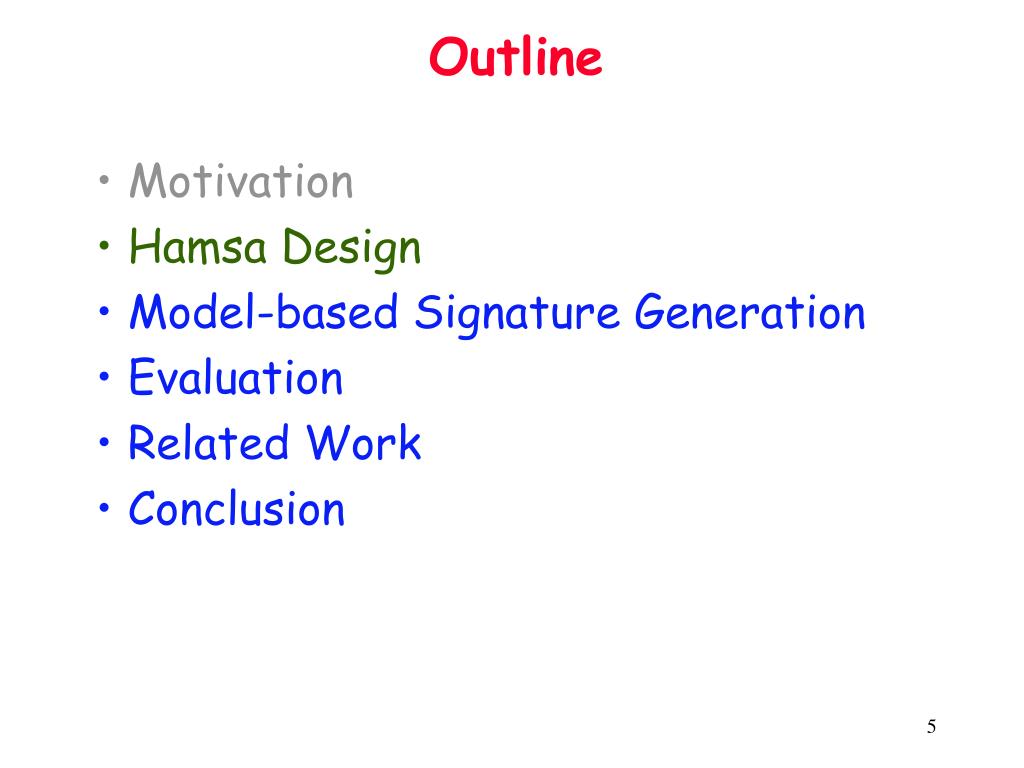This screenshot has width=1024, height=768.
Task: Click the word Hamsa
Action: click(x=198, y=246)
